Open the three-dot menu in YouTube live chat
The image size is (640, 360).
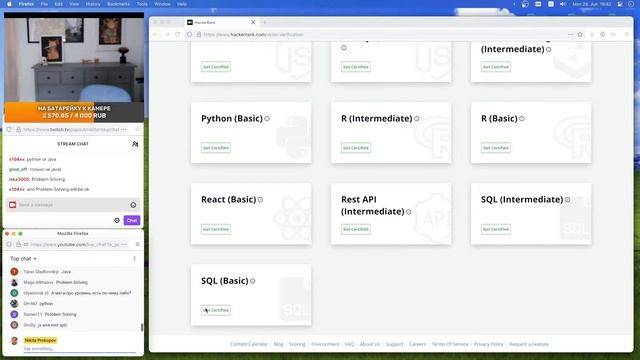point(135,259)
